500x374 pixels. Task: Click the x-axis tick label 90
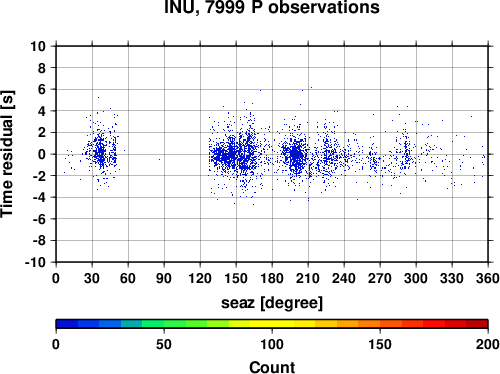click(164, 278)
